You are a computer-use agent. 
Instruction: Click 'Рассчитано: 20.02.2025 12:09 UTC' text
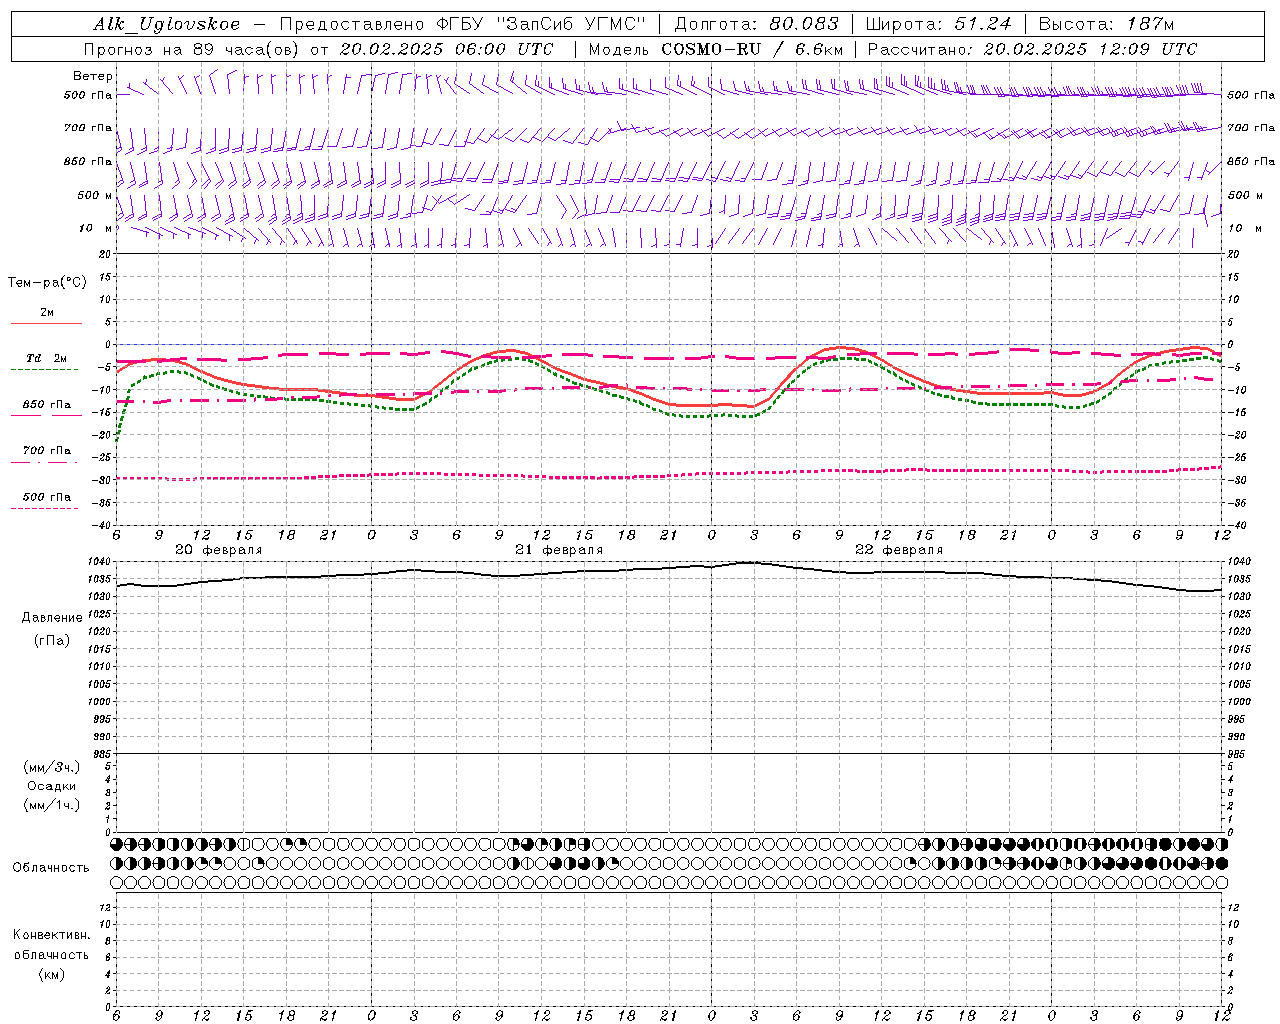tap(1032, 49)
